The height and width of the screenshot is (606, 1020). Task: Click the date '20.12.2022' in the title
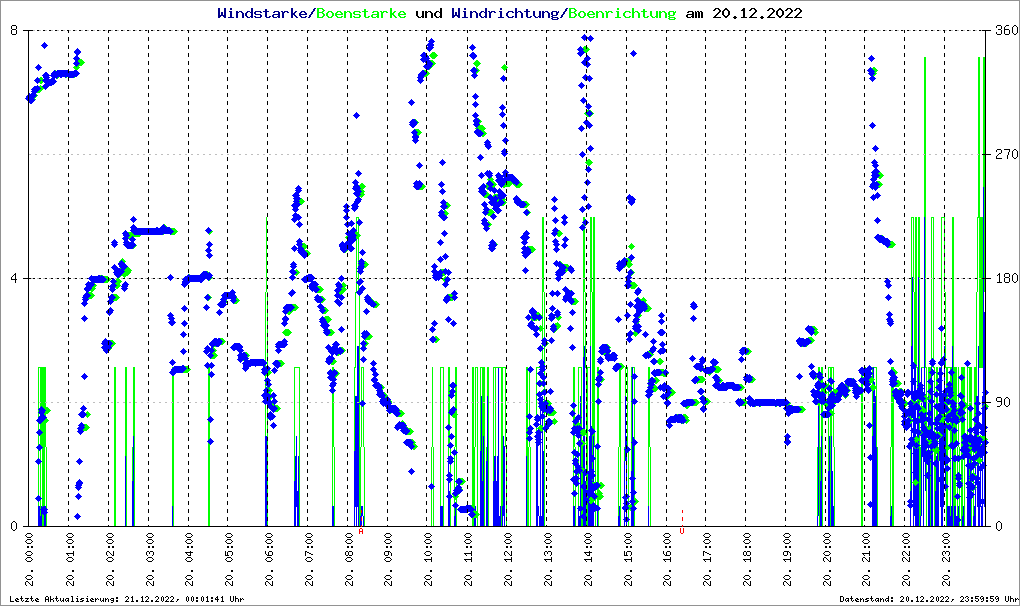tap(757, 13)
